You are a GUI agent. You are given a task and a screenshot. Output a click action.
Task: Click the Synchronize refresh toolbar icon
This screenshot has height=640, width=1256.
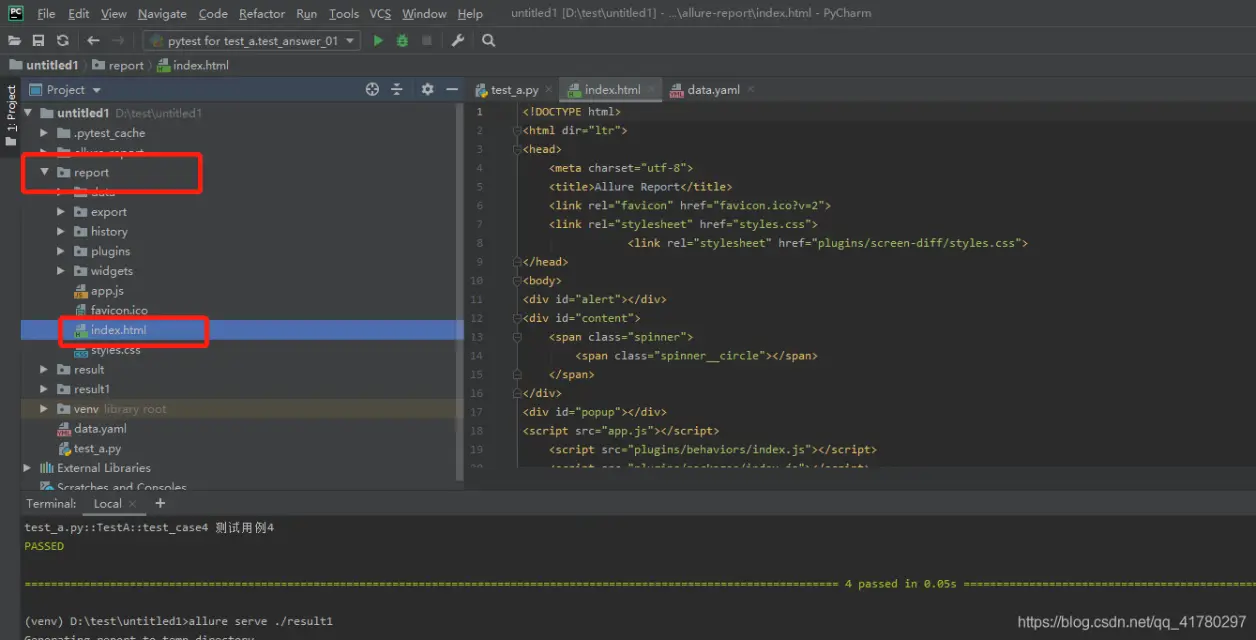coord(63,40)
